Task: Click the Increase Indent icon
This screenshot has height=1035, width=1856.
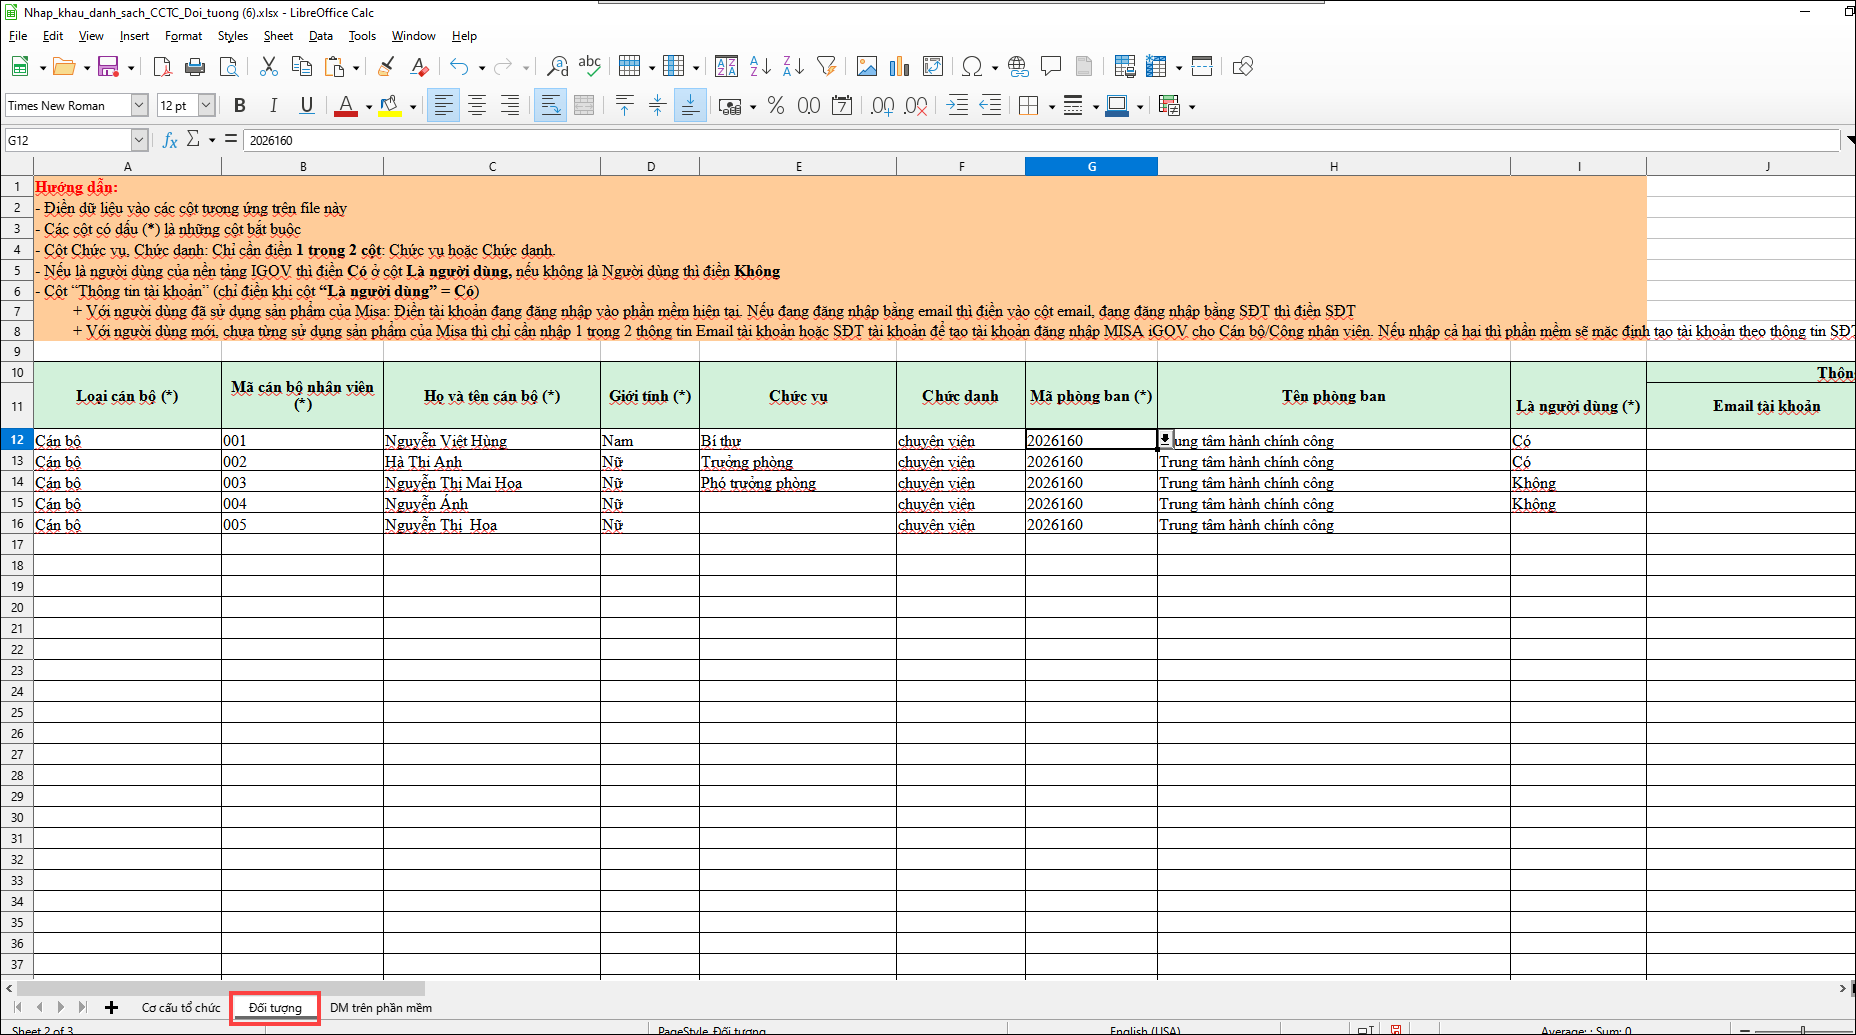Action: point(957,106)
